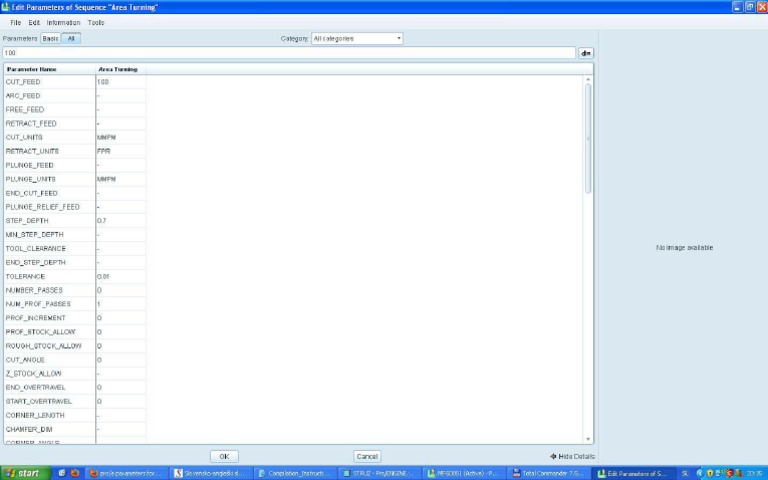Click the Edit Parameters taskbar button
Image resolution: width=768 pixels, height=480 pixels.
(x=633, y=473)
